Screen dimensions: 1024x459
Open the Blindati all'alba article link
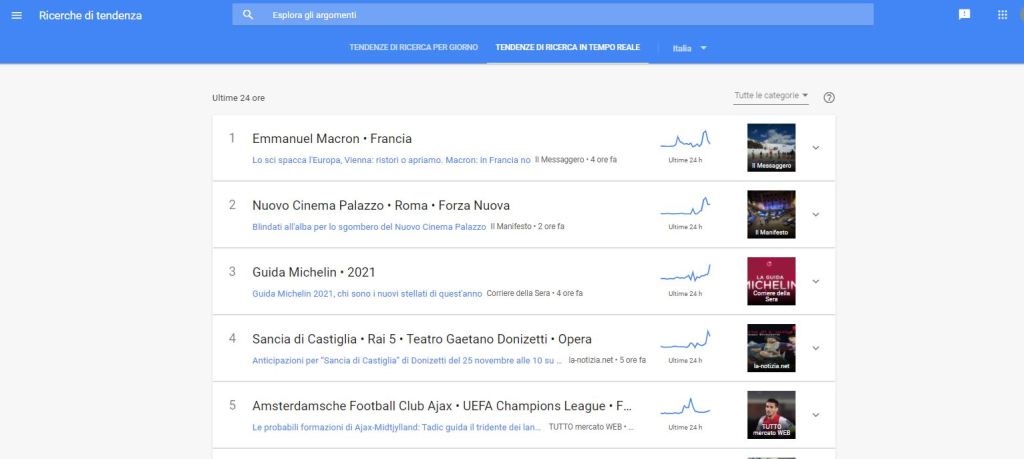tap(369, 227)
